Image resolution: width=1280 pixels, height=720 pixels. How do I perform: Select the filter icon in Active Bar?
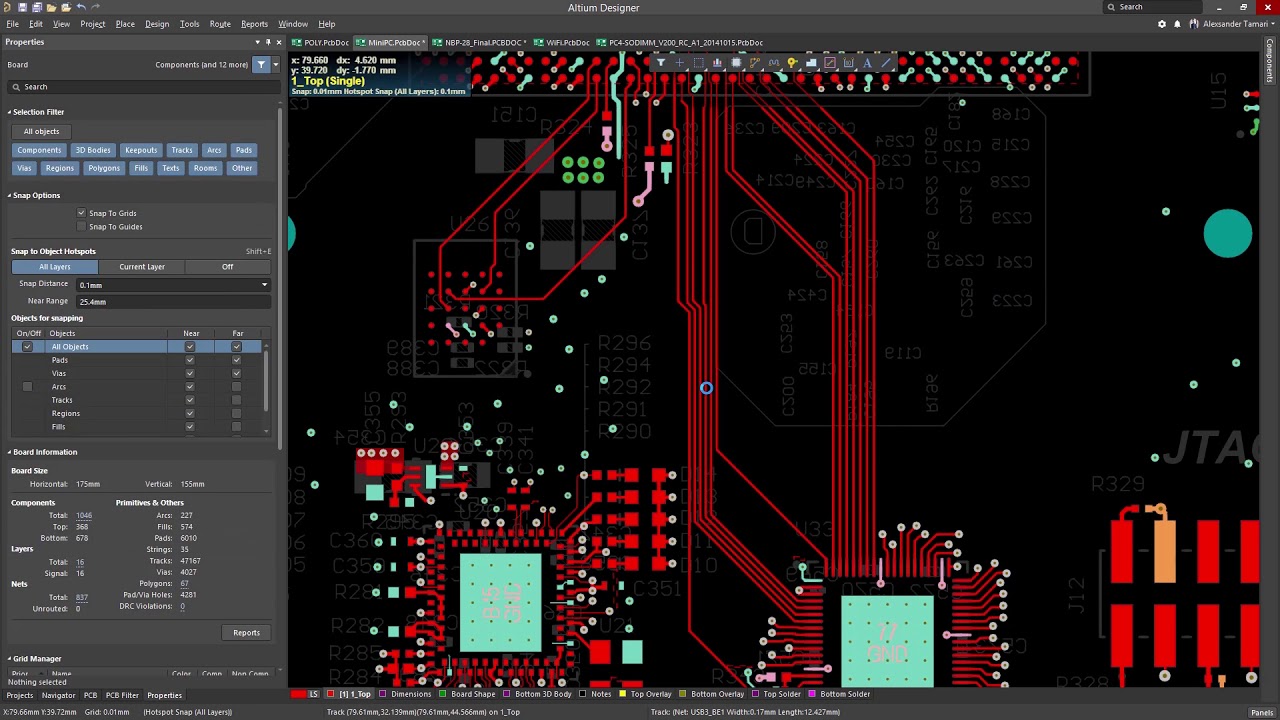(661, 63)
